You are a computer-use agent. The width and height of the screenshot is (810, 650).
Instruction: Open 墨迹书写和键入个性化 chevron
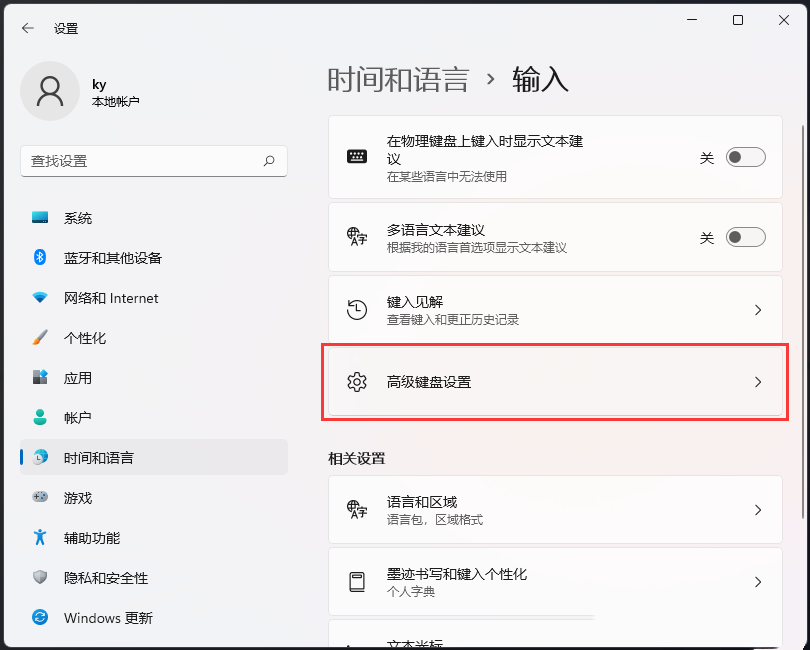coord(758,582)
